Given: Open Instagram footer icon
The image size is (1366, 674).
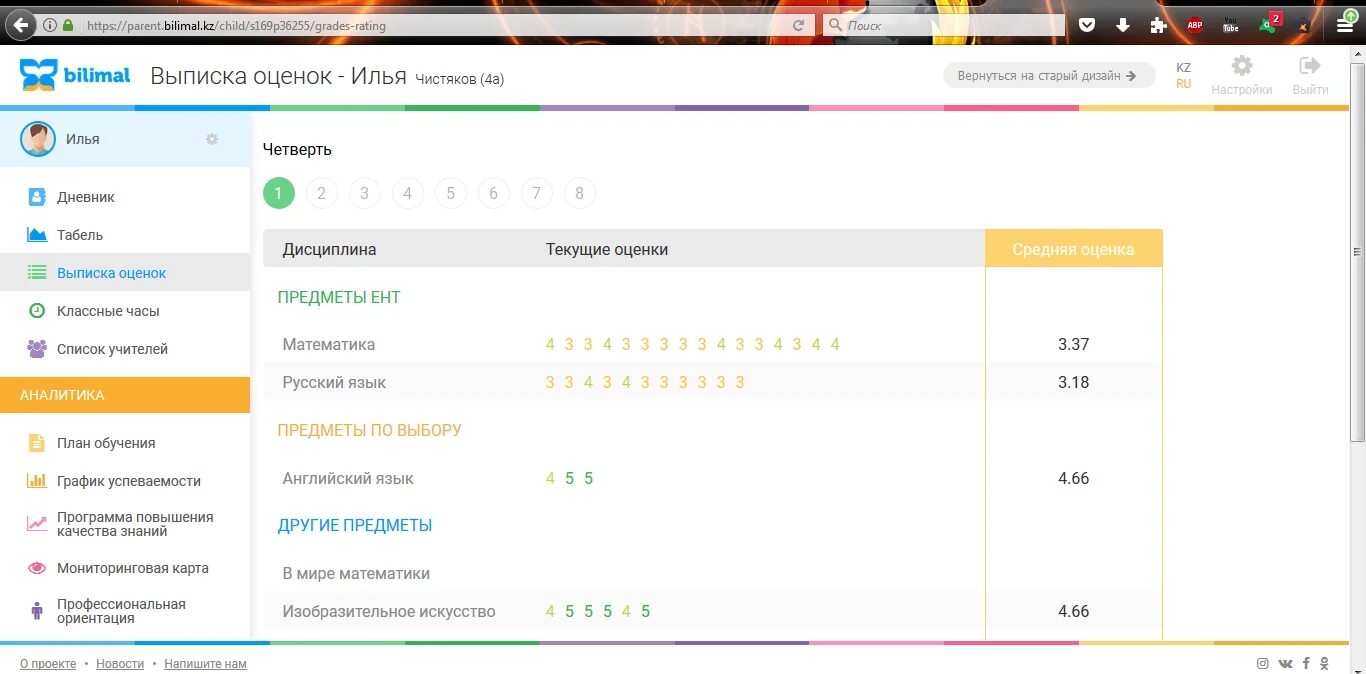Looking at the screenshot, I should [x=1263, y=663].
